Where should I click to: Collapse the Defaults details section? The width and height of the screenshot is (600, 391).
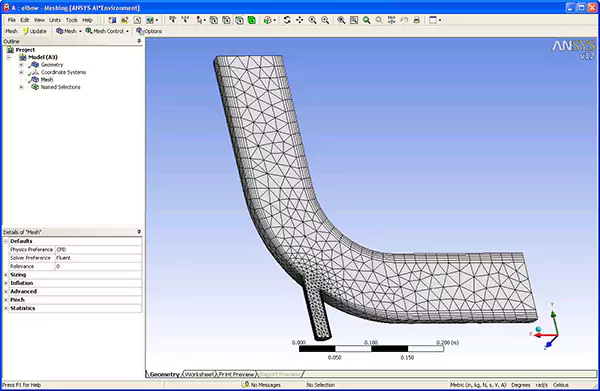[6, 241]
